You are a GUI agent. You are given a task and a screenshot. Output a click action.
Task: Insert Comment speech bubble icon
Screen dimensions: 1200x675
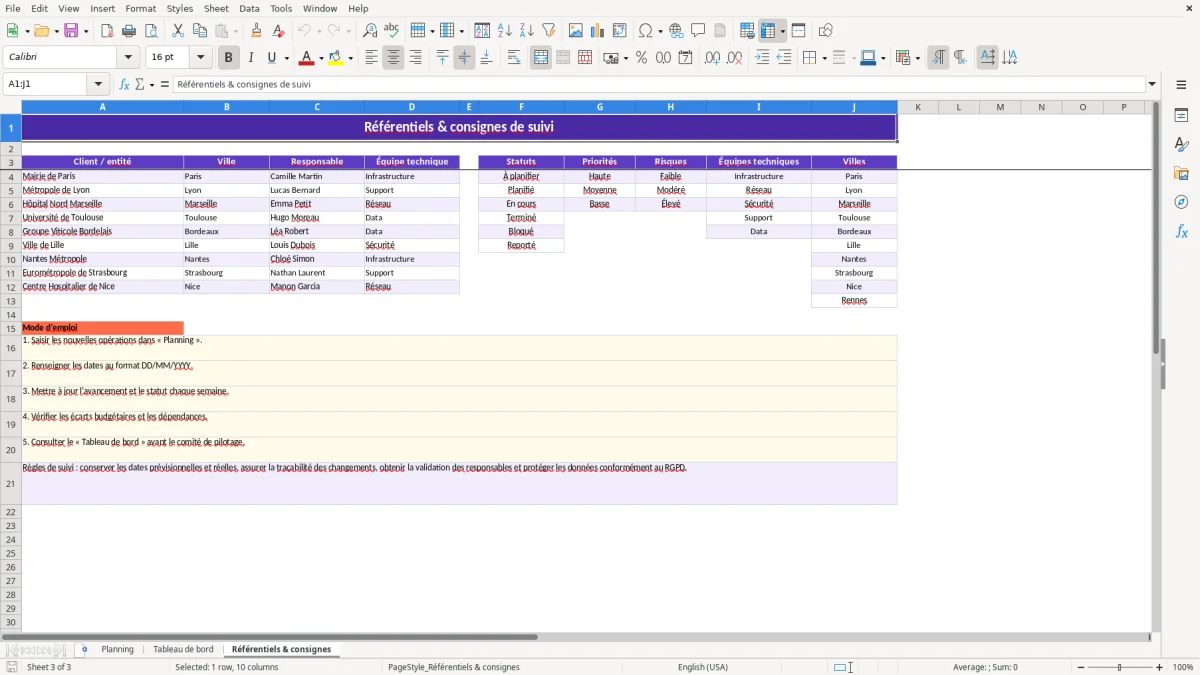(698, 31)
